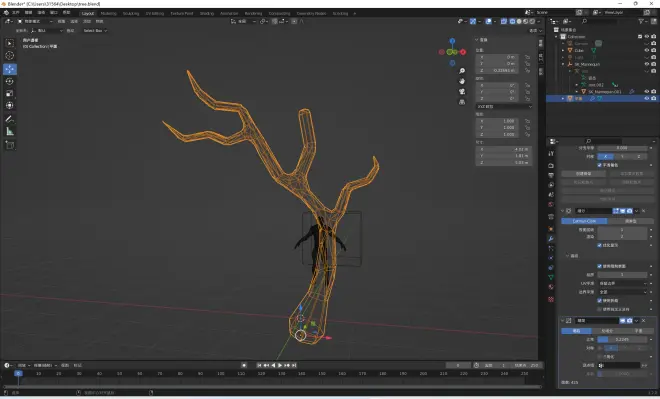Open the Modifier wrench properties tab
660x399 pixels.
coord(551,239)
